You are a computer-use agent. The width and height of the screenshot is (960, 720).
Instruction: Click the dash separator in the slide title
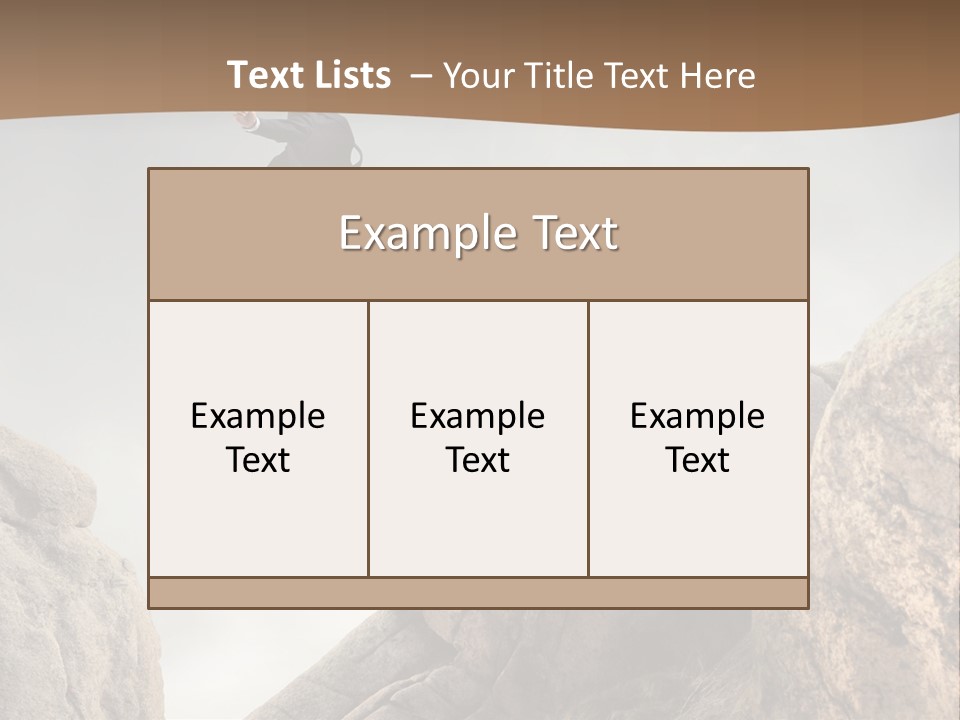click(420, 75)
